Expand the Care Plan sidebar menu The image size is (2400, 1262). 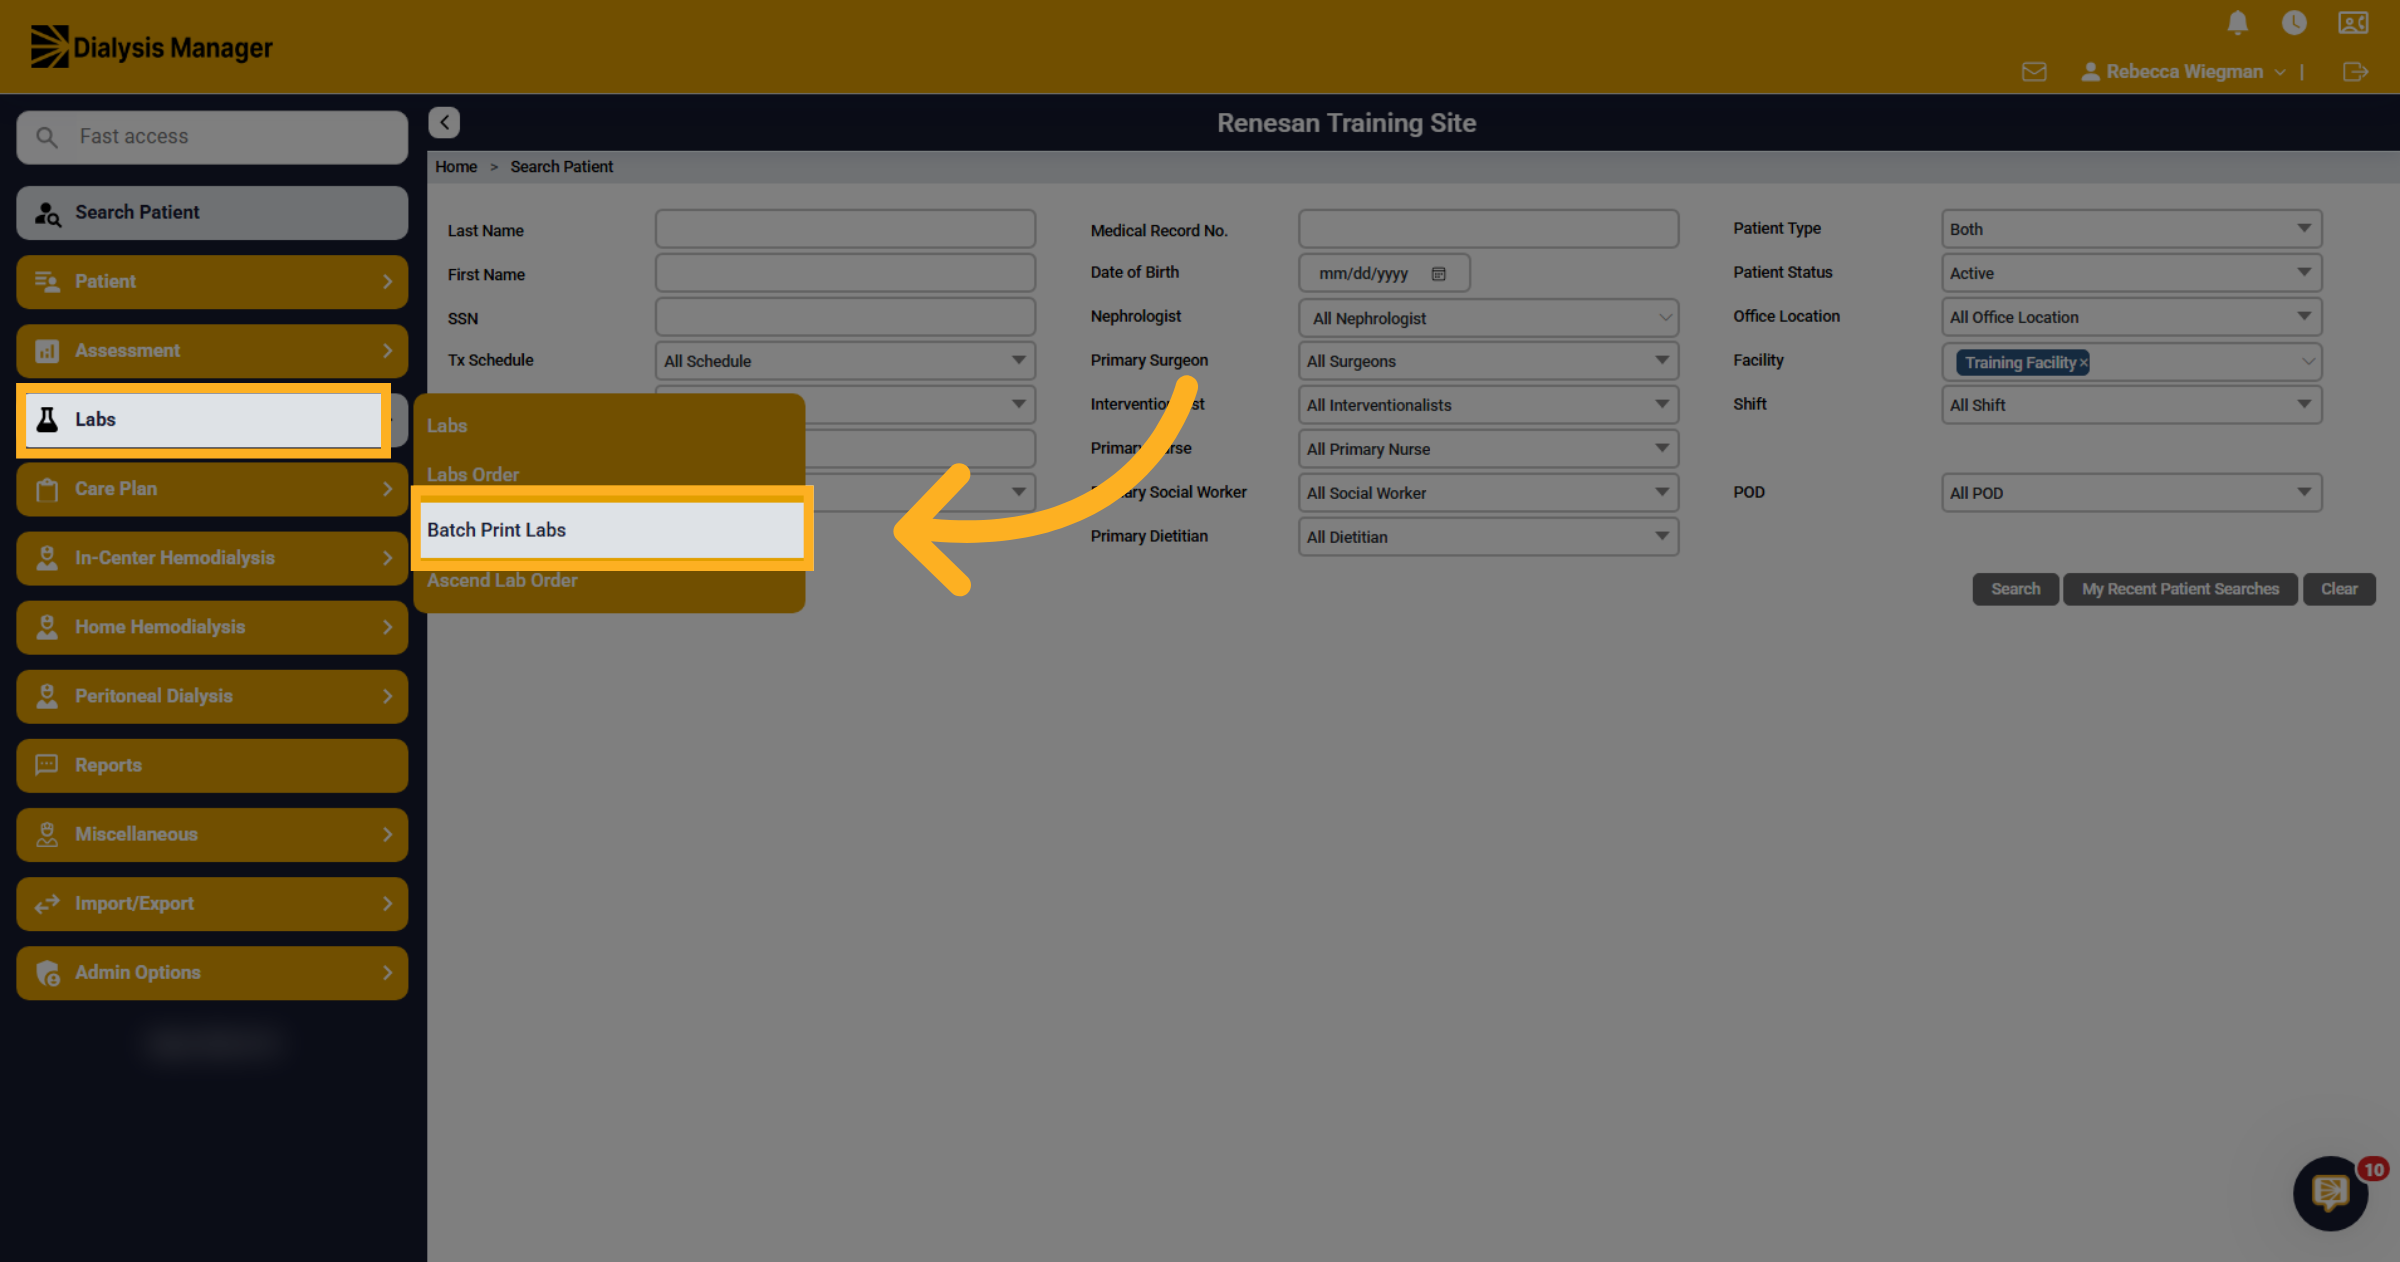212,489
